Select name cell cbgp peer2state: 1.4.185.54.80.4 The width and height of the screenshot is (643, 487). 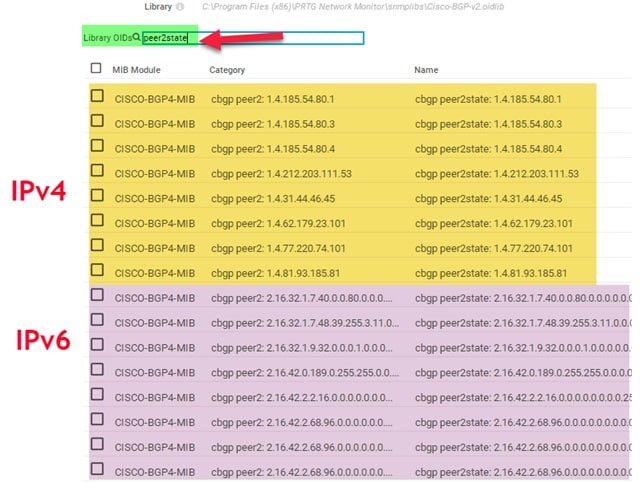pyautogui.click(x=488, y=149)
